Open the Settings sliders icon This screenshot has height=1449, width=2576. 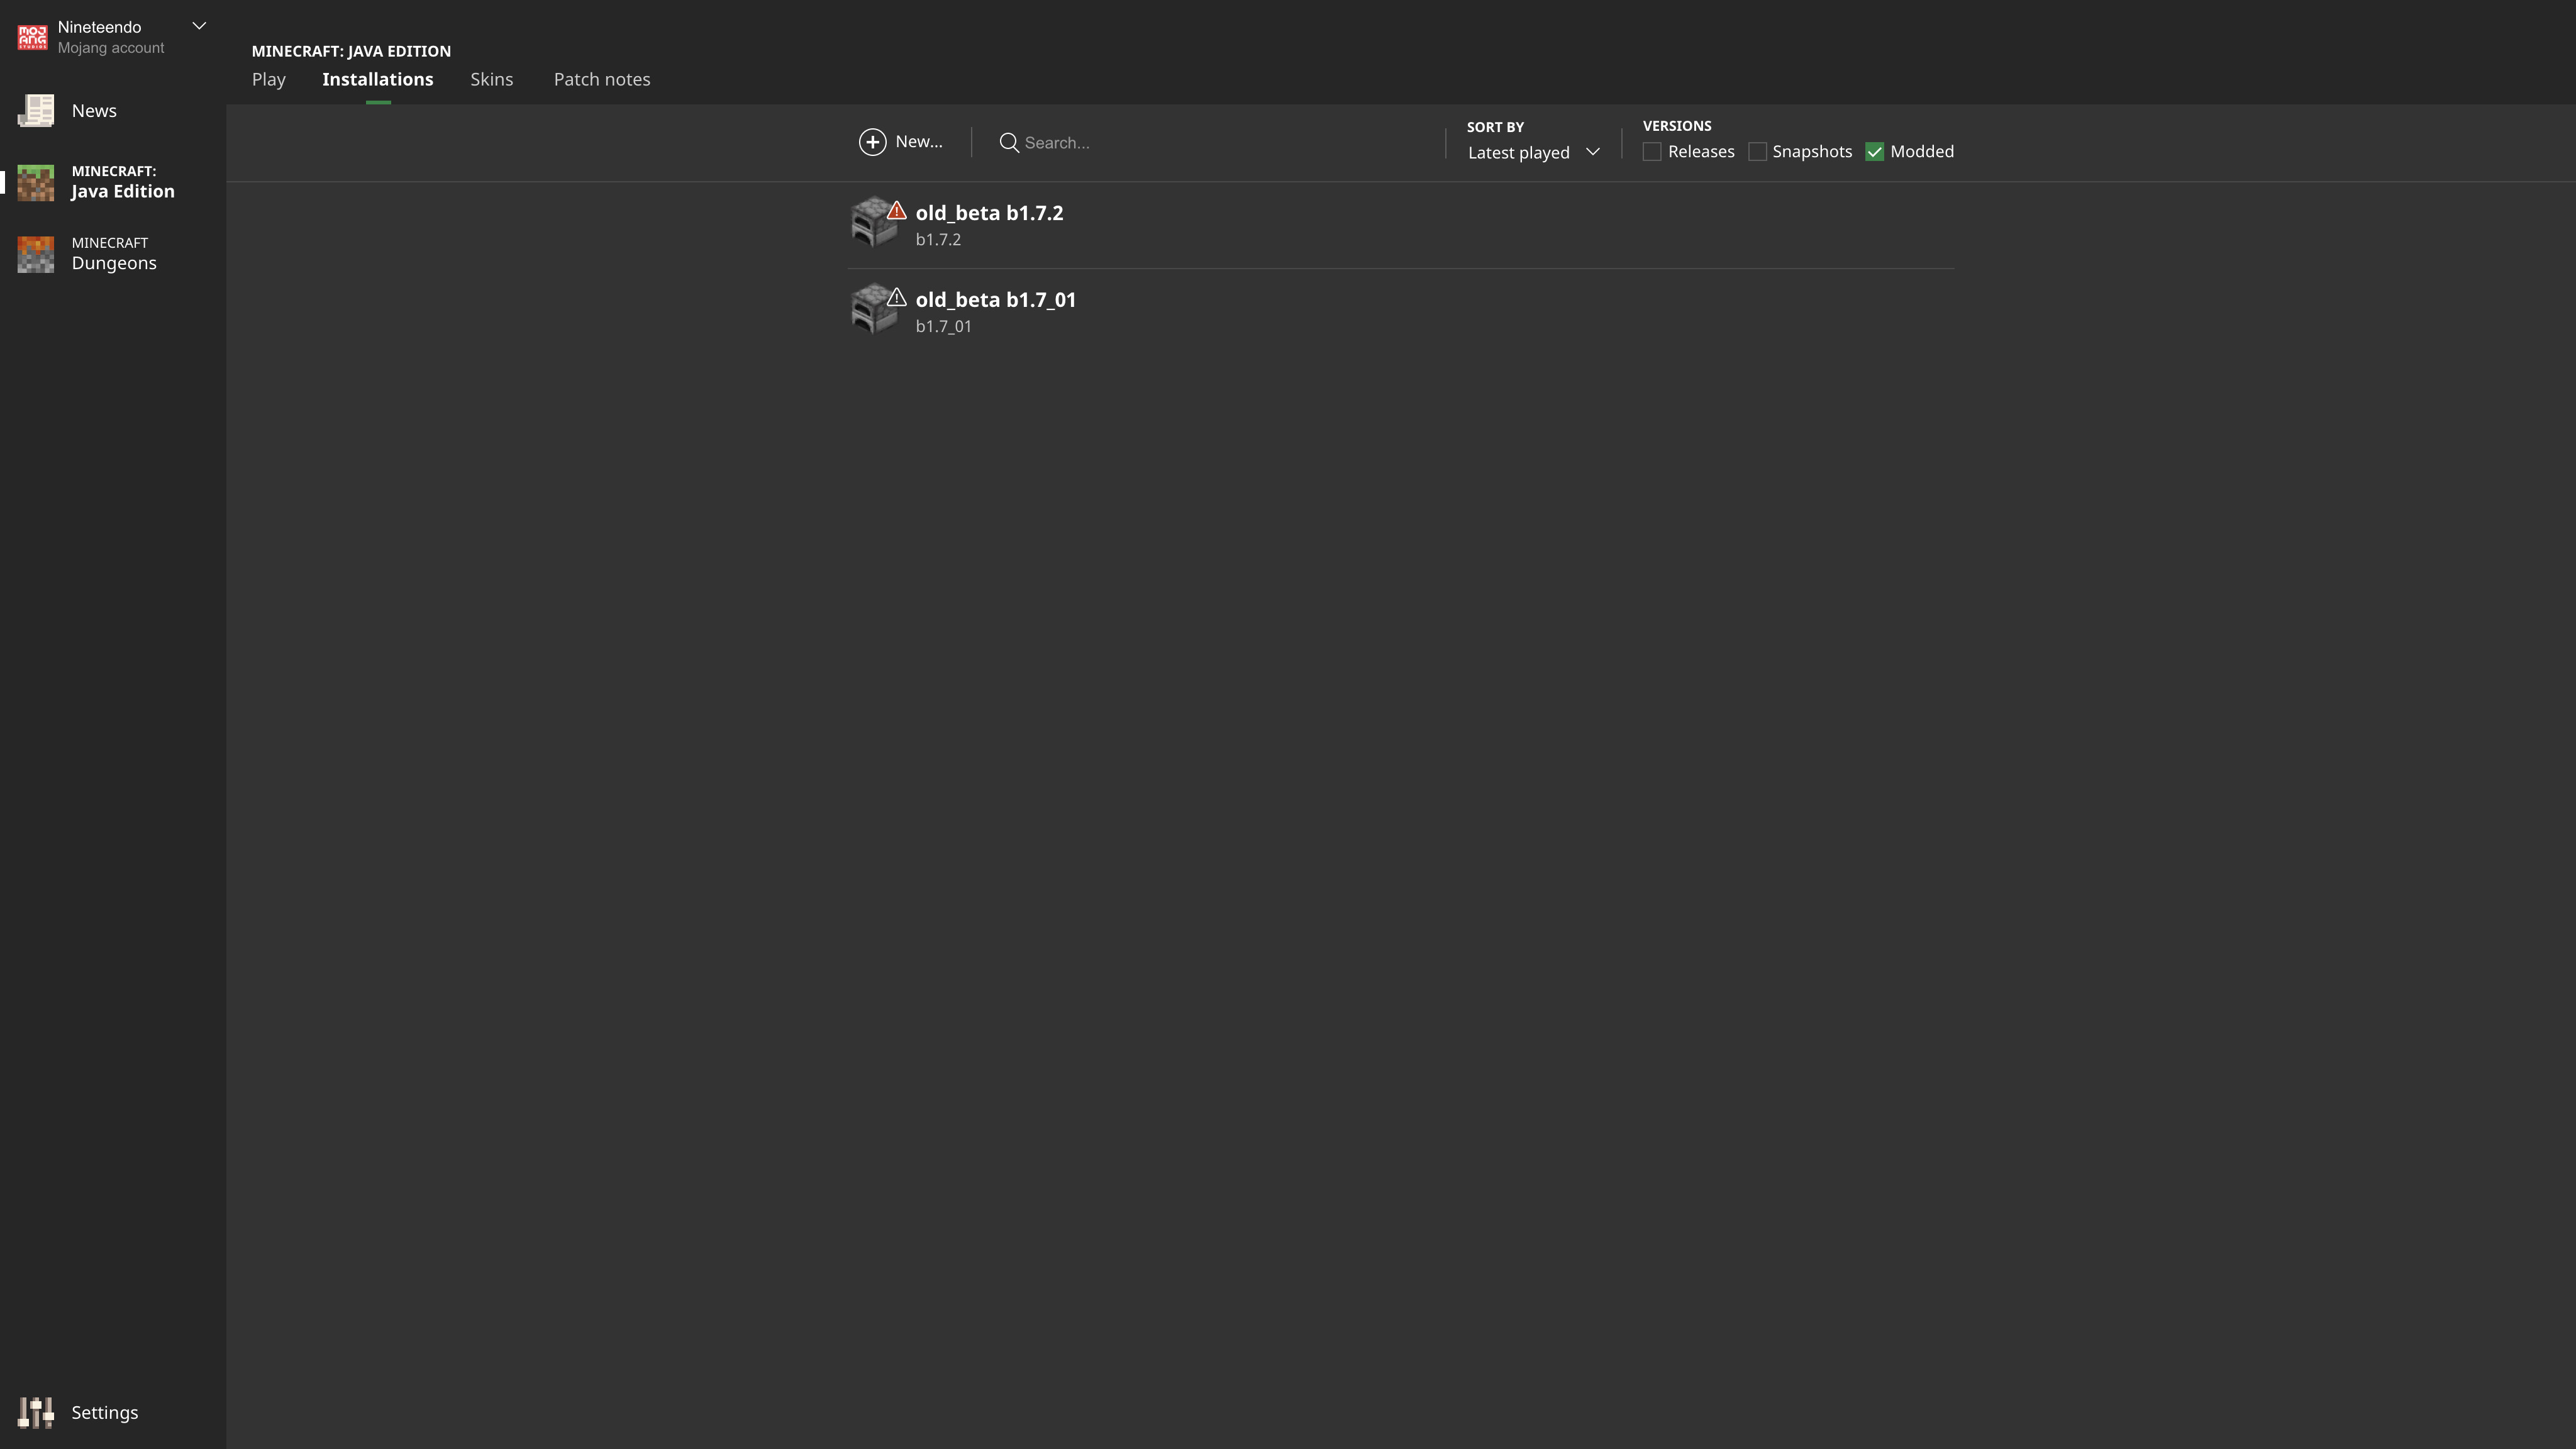coord(36,1412)
